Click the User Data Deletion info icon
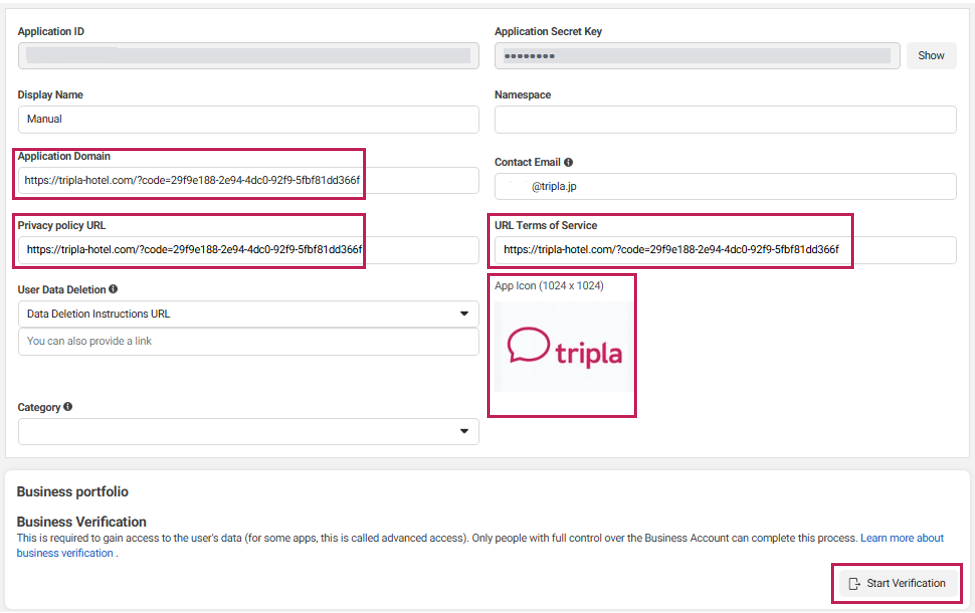The height and width of the screenshot is (613, 975). pyautogui.click(x=113, y=290)
